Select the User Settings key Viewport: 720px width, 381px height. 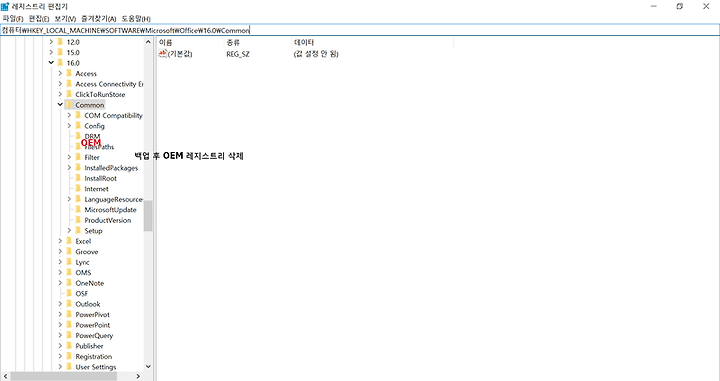click(96, 367)
